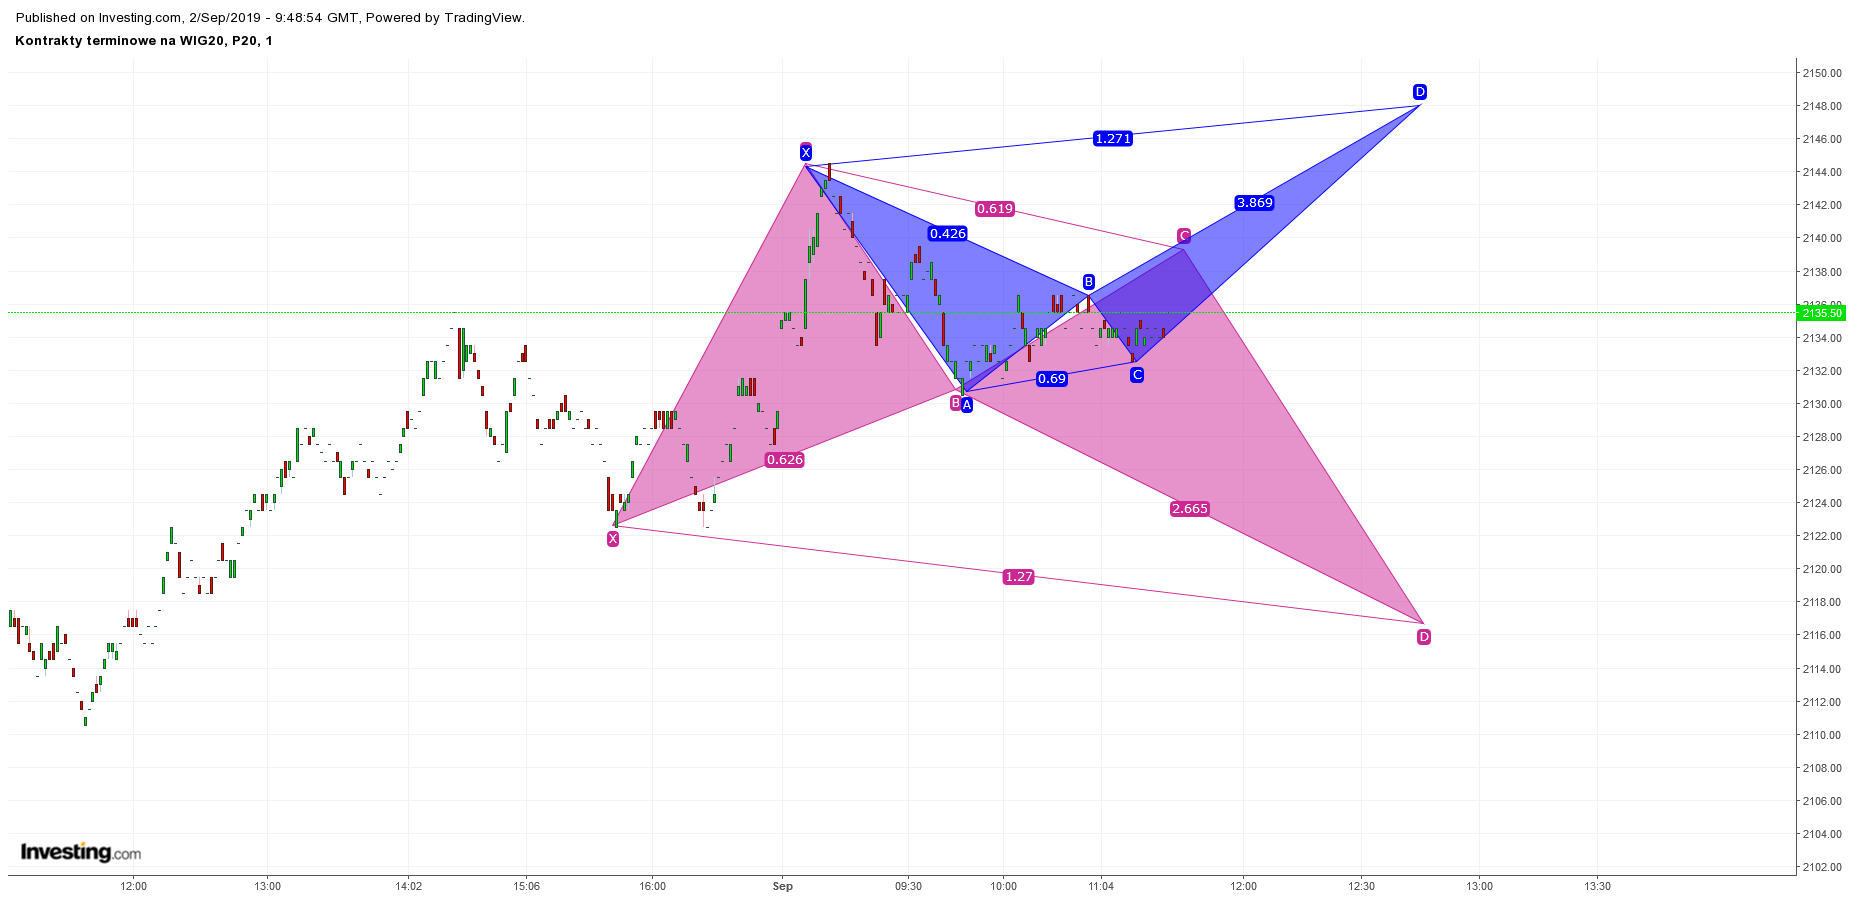Select the blue C pattern point label
Screen dimensions: 1853x899
point(1137,375)
